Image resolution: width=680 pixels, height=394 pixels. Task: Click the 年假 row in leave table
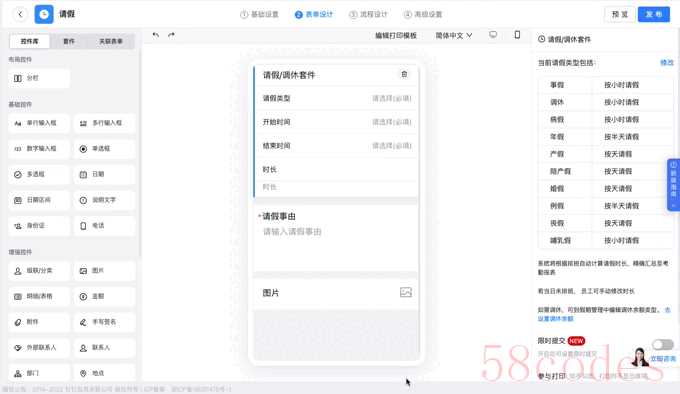pos(605,137)
